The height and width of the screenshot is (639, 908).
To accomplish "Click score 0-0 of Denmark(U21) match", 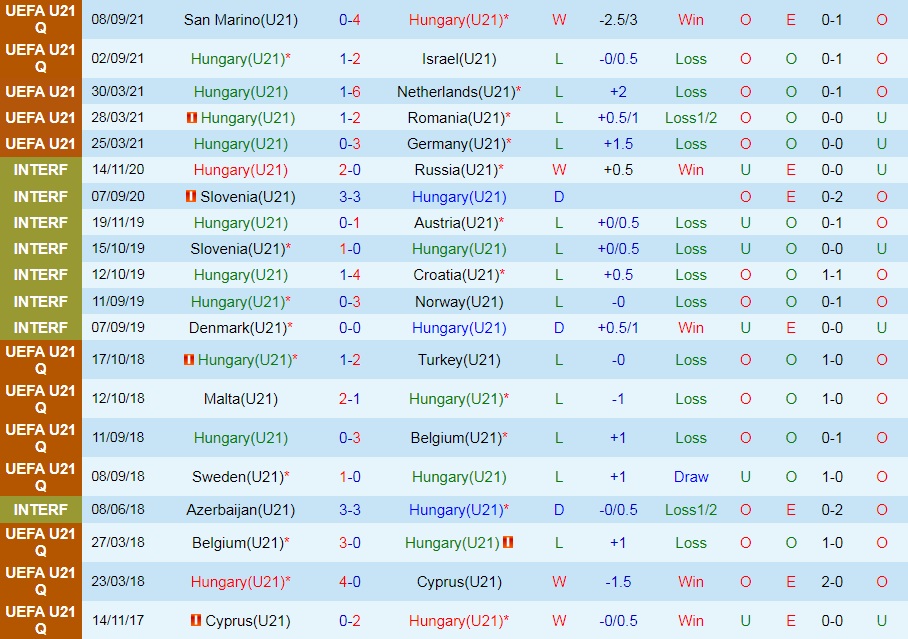I will (x=350, y=328).
